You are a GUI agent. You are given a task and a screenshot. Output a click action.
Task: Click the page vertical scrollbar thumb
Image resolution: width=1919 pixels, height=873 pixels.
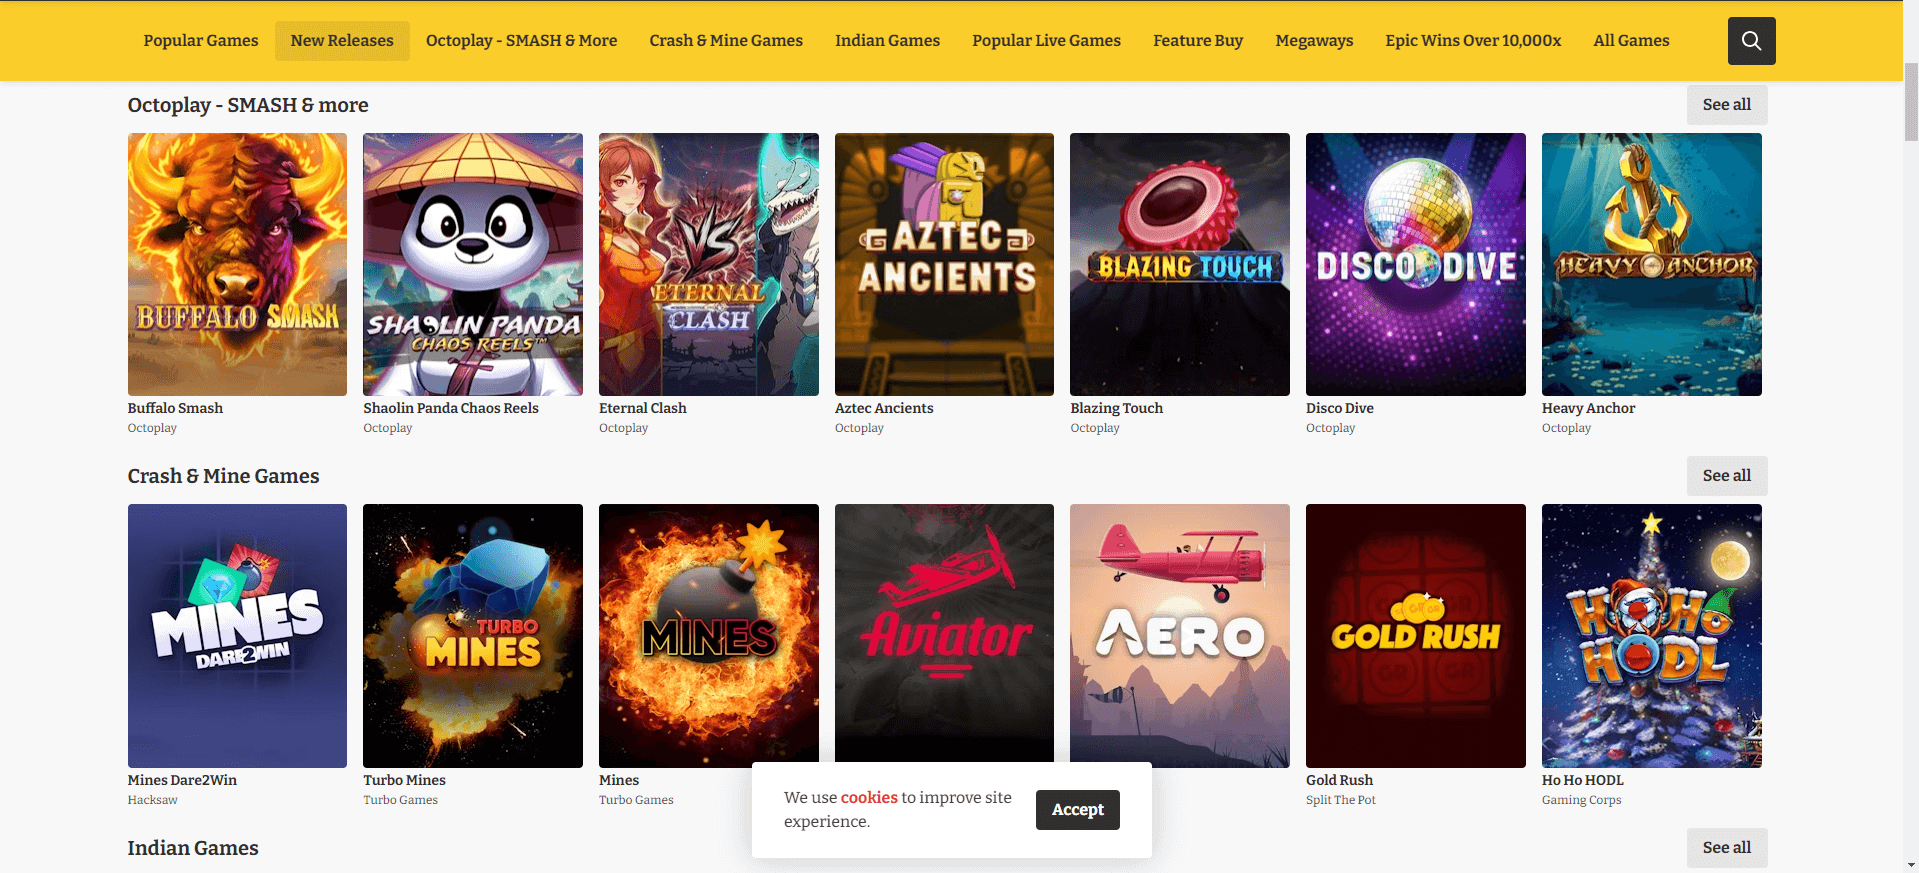coord(1911,102)
